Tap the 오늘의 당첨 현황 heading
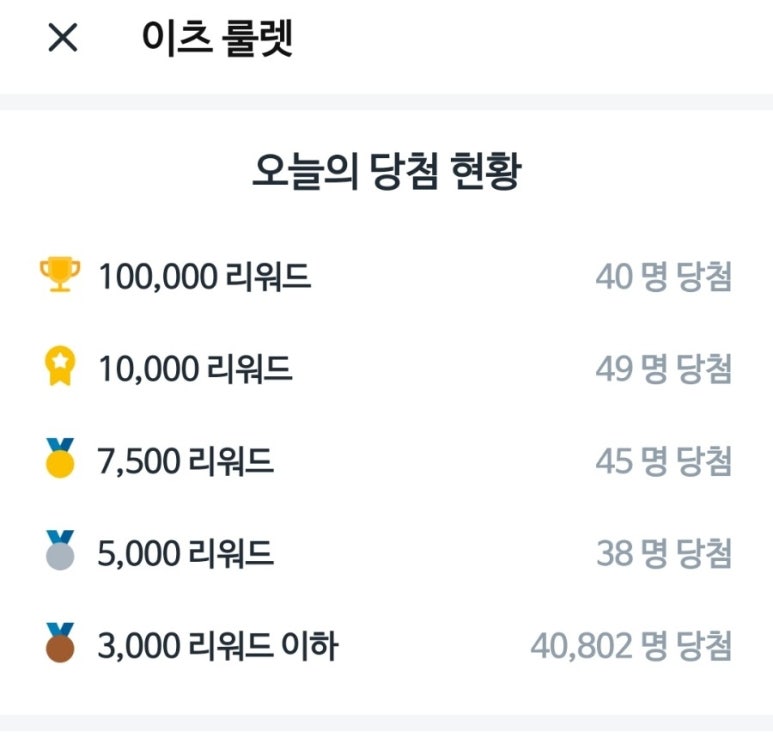The width and height of the screenshot is (773, 750). point(386,172)
